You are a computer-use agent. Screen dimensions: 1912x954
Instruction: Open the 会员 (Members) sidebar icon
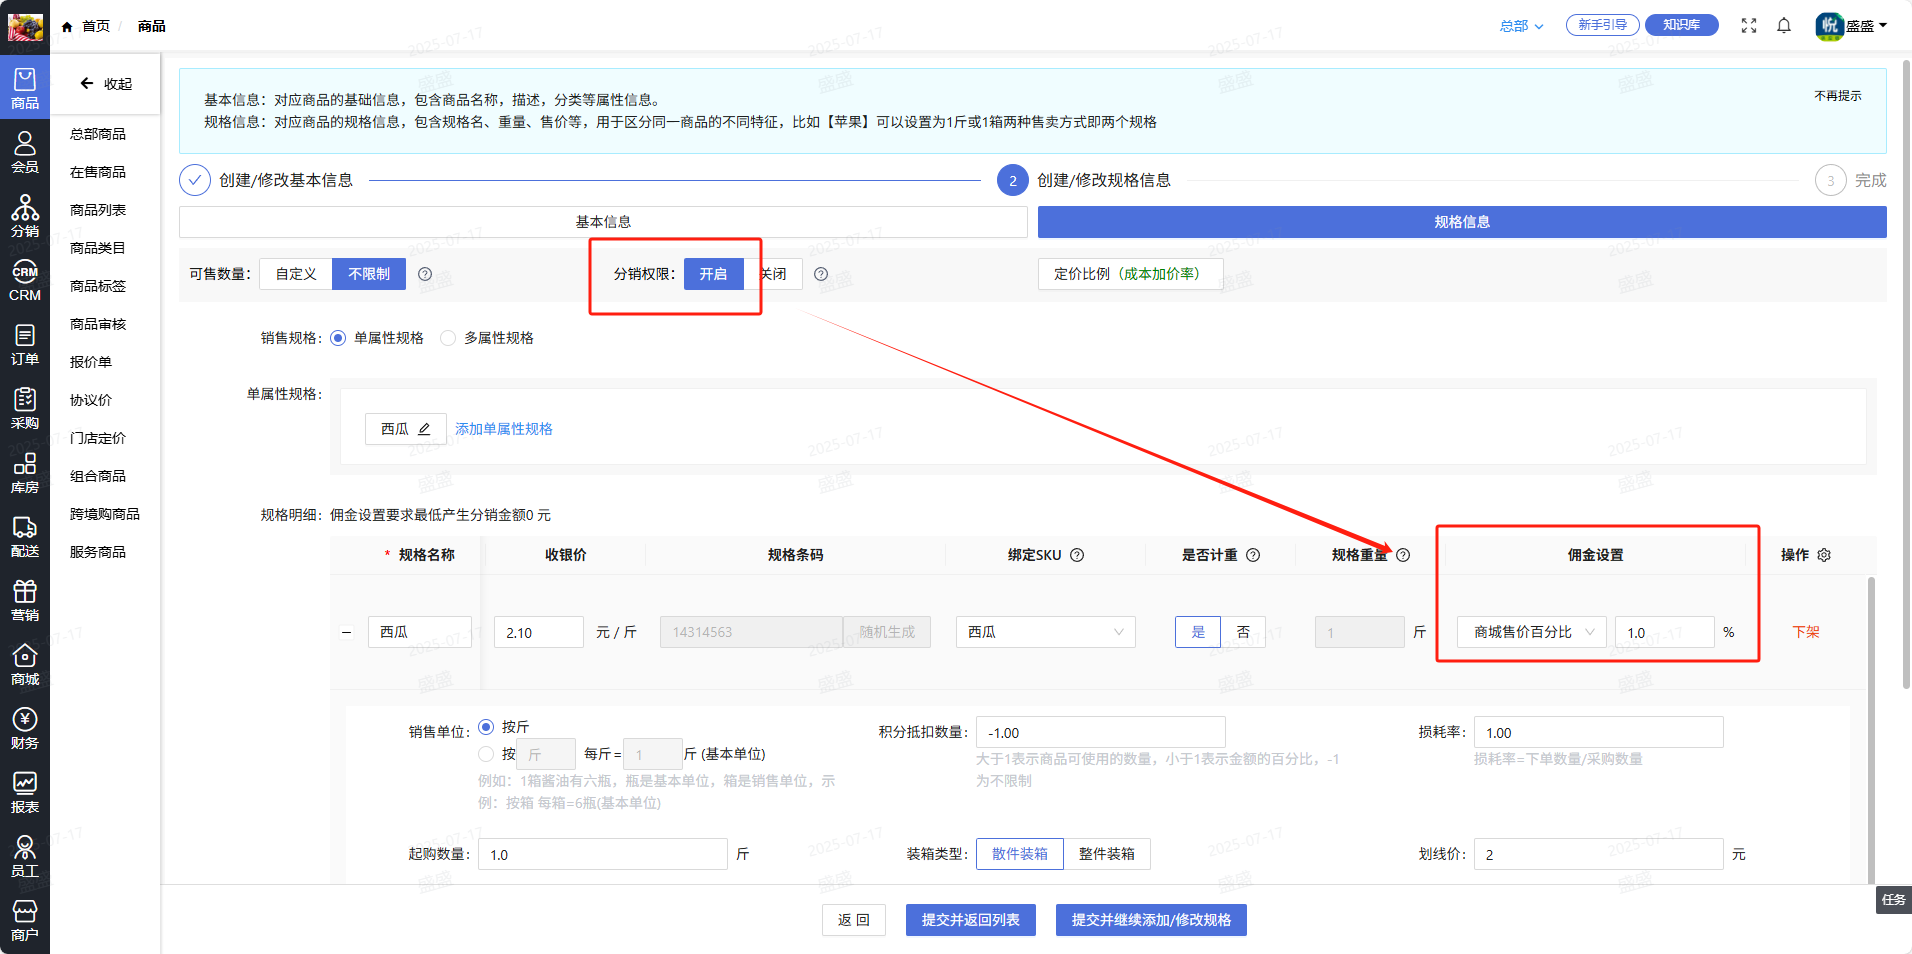(25, 152)
